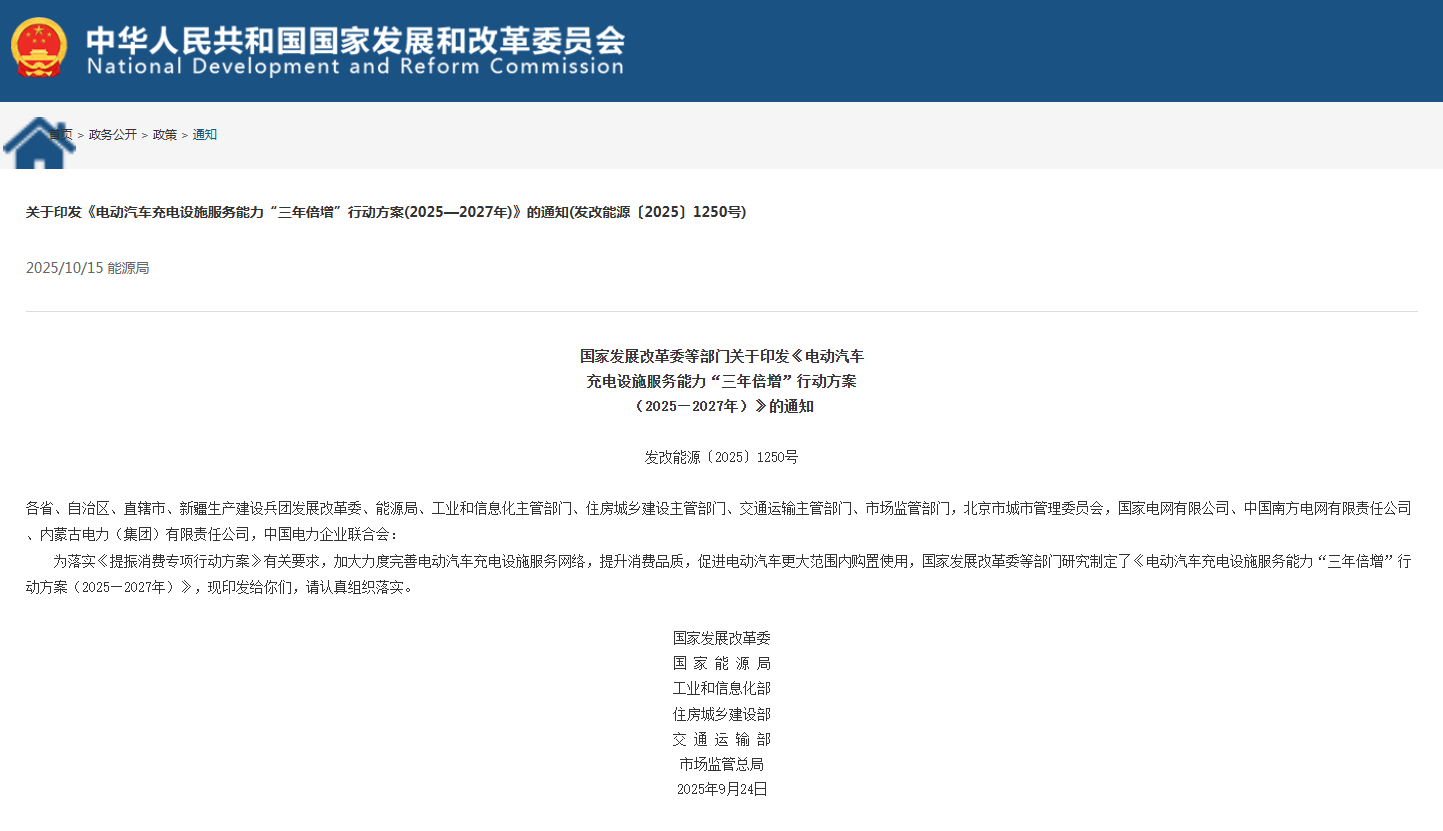Click the National Development and Reform Commission subtitle

[355, 68]
